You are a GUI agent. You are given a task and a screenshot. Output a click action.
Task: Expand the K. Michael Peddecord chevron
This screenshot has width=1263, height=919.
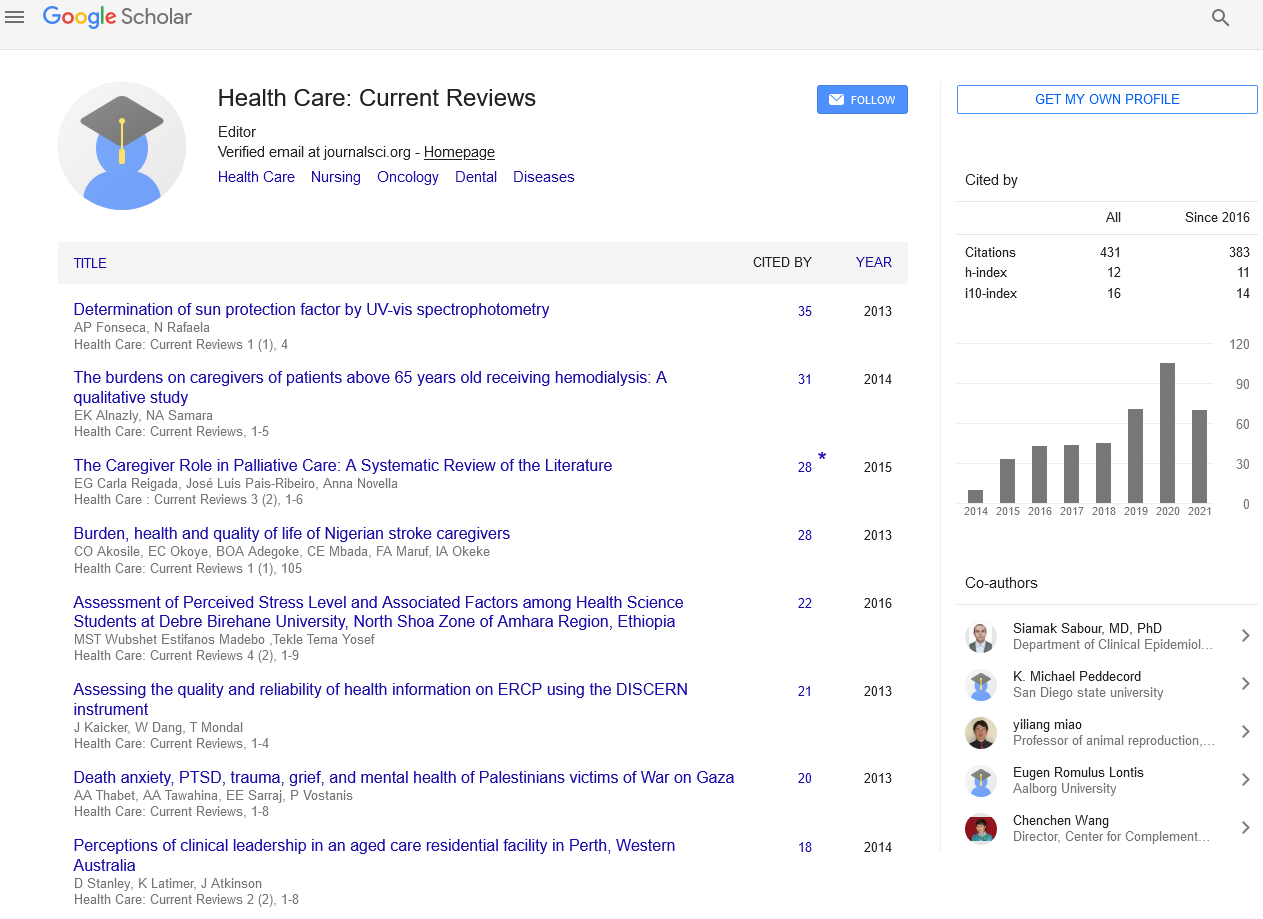coord(1245,684)
